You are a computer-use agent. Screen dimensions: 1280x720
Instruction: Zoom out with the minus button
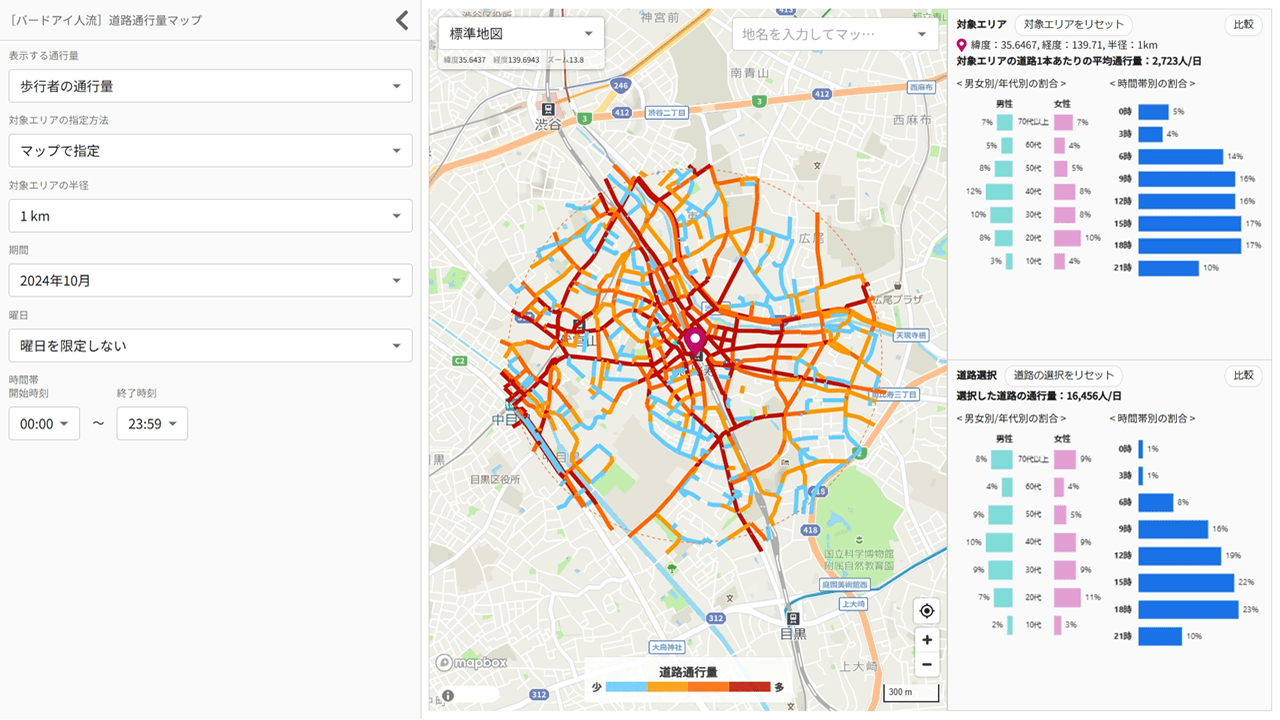(x=927, y=665)
